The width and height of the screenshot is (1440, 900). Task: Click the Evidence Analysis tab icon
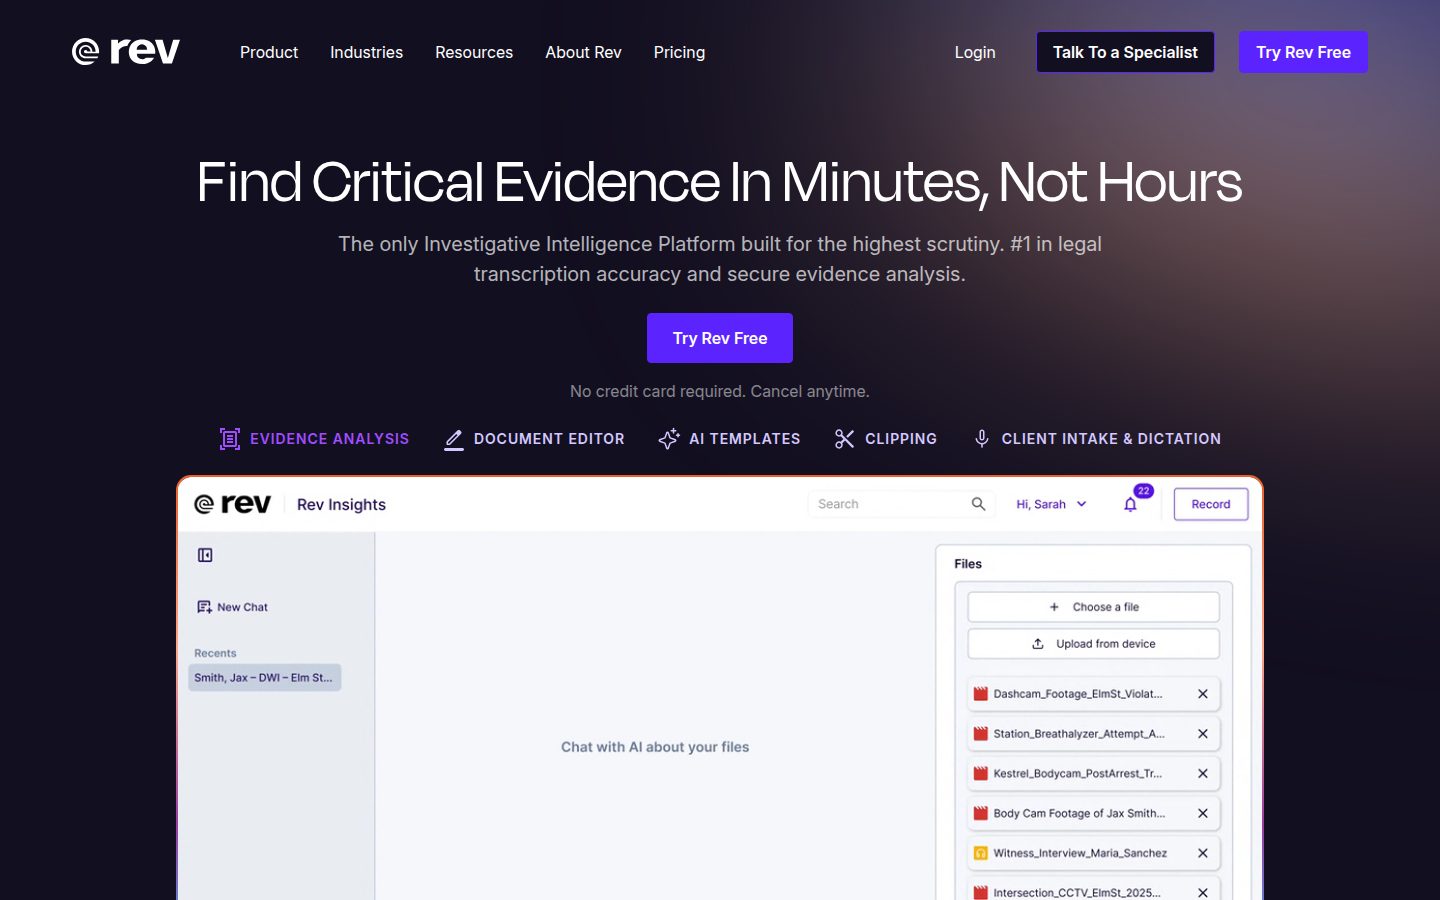230,439
